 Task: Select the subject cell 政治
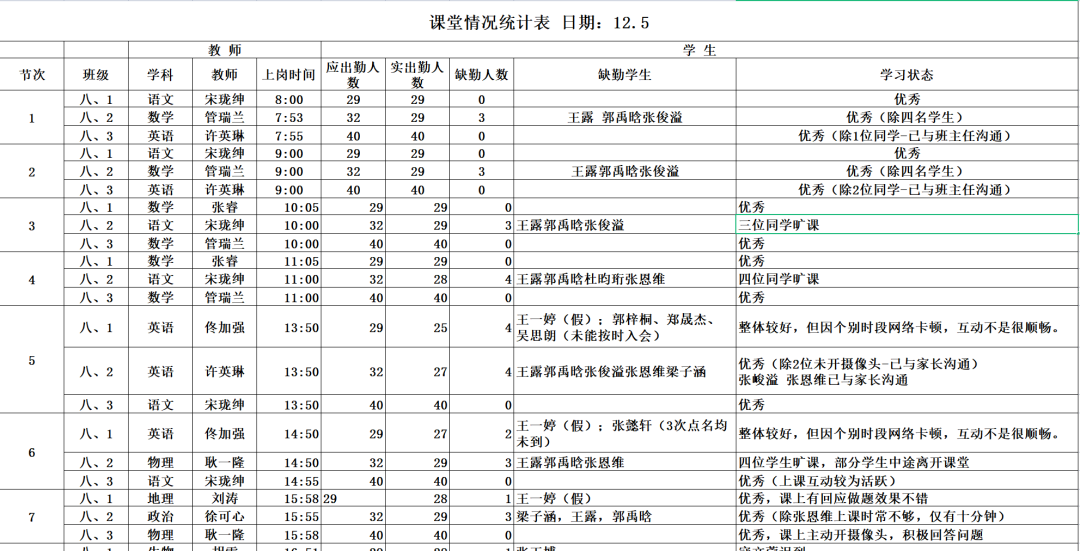[160, 516]
